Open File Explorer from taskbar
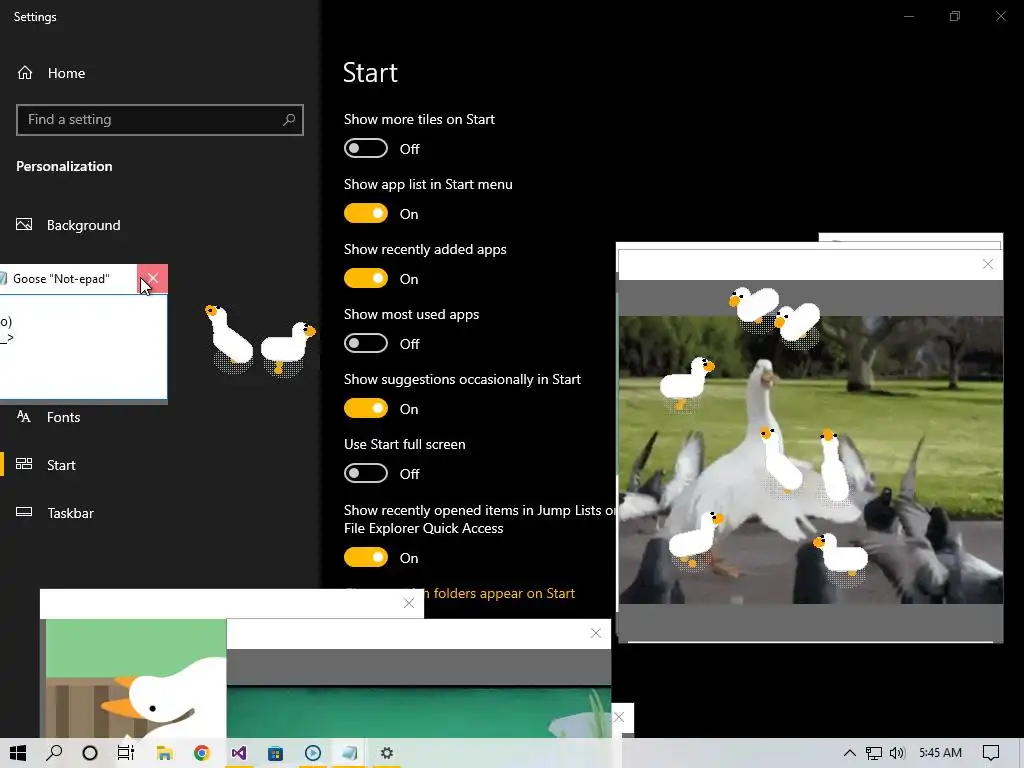This screenshot has height=768, width=1024. pyautogui.click(x=164, y=753)
